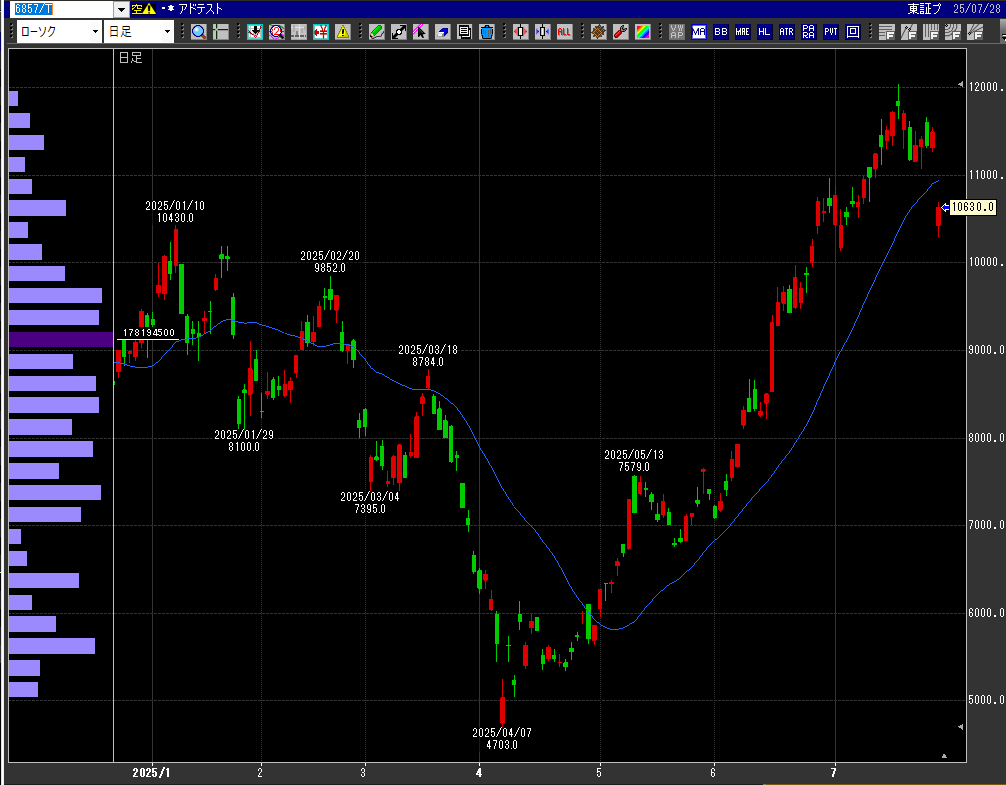This screenshot has height=785, width=1006.
Task: Click the 2025/03/04 7395.0 annotation
Action: point(370,503)
